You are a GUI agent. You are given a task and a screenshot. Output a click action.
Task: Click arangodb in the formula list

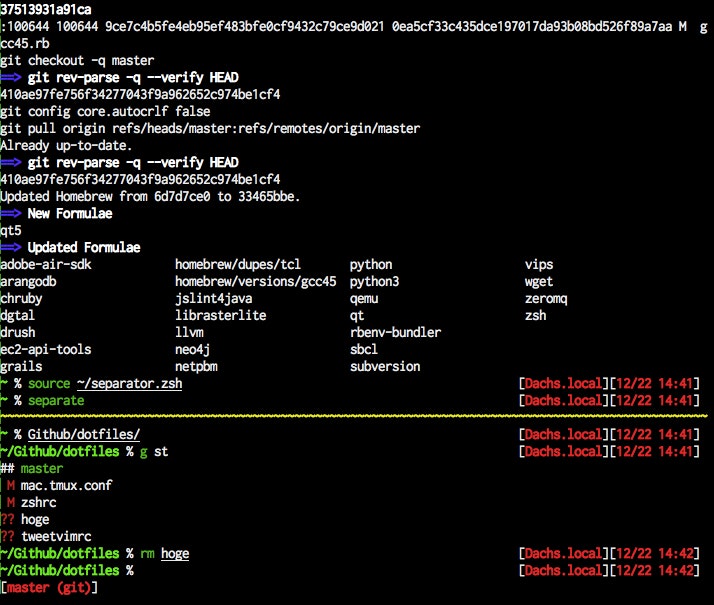(x=28, y=282)
